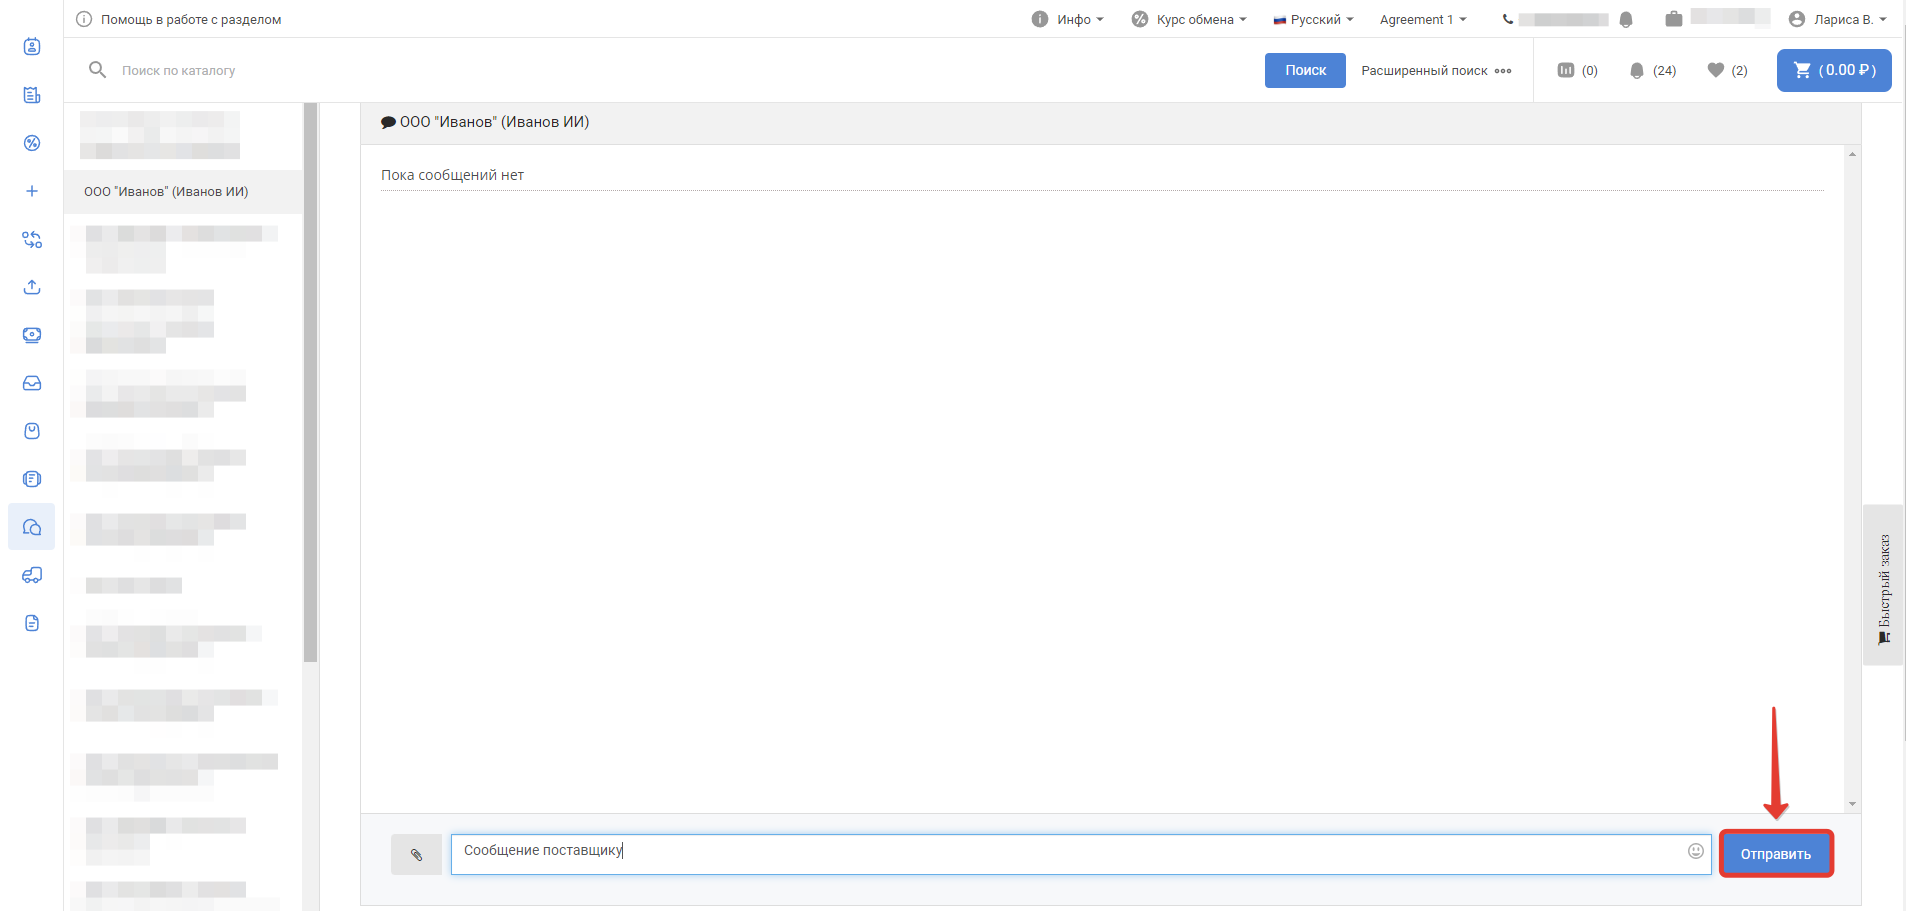Click the Отправить send button
This screenshot has height=911, width=1906.
1775,854
